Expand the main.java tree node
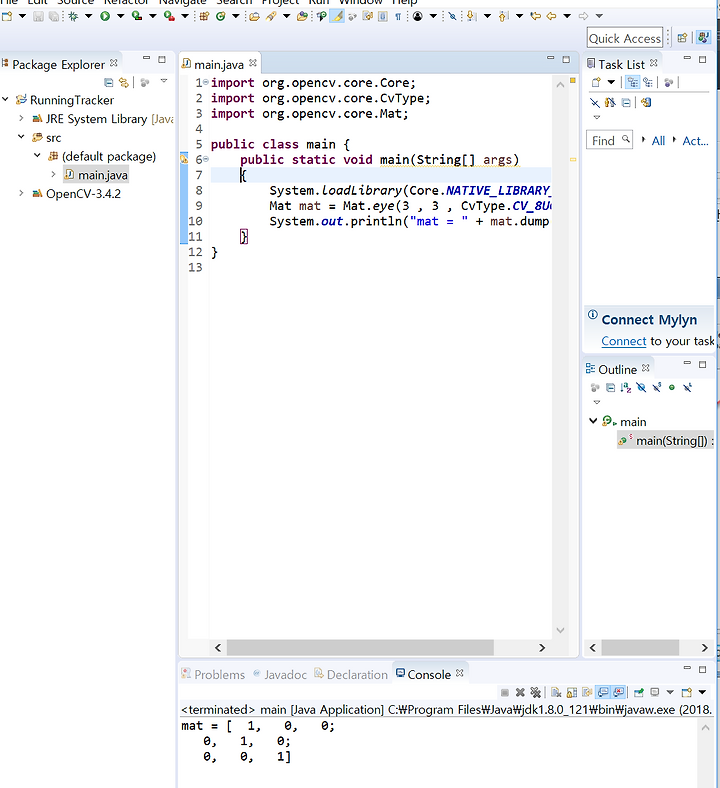The height and width of the screenshot is (788, 720). (53, 174)
